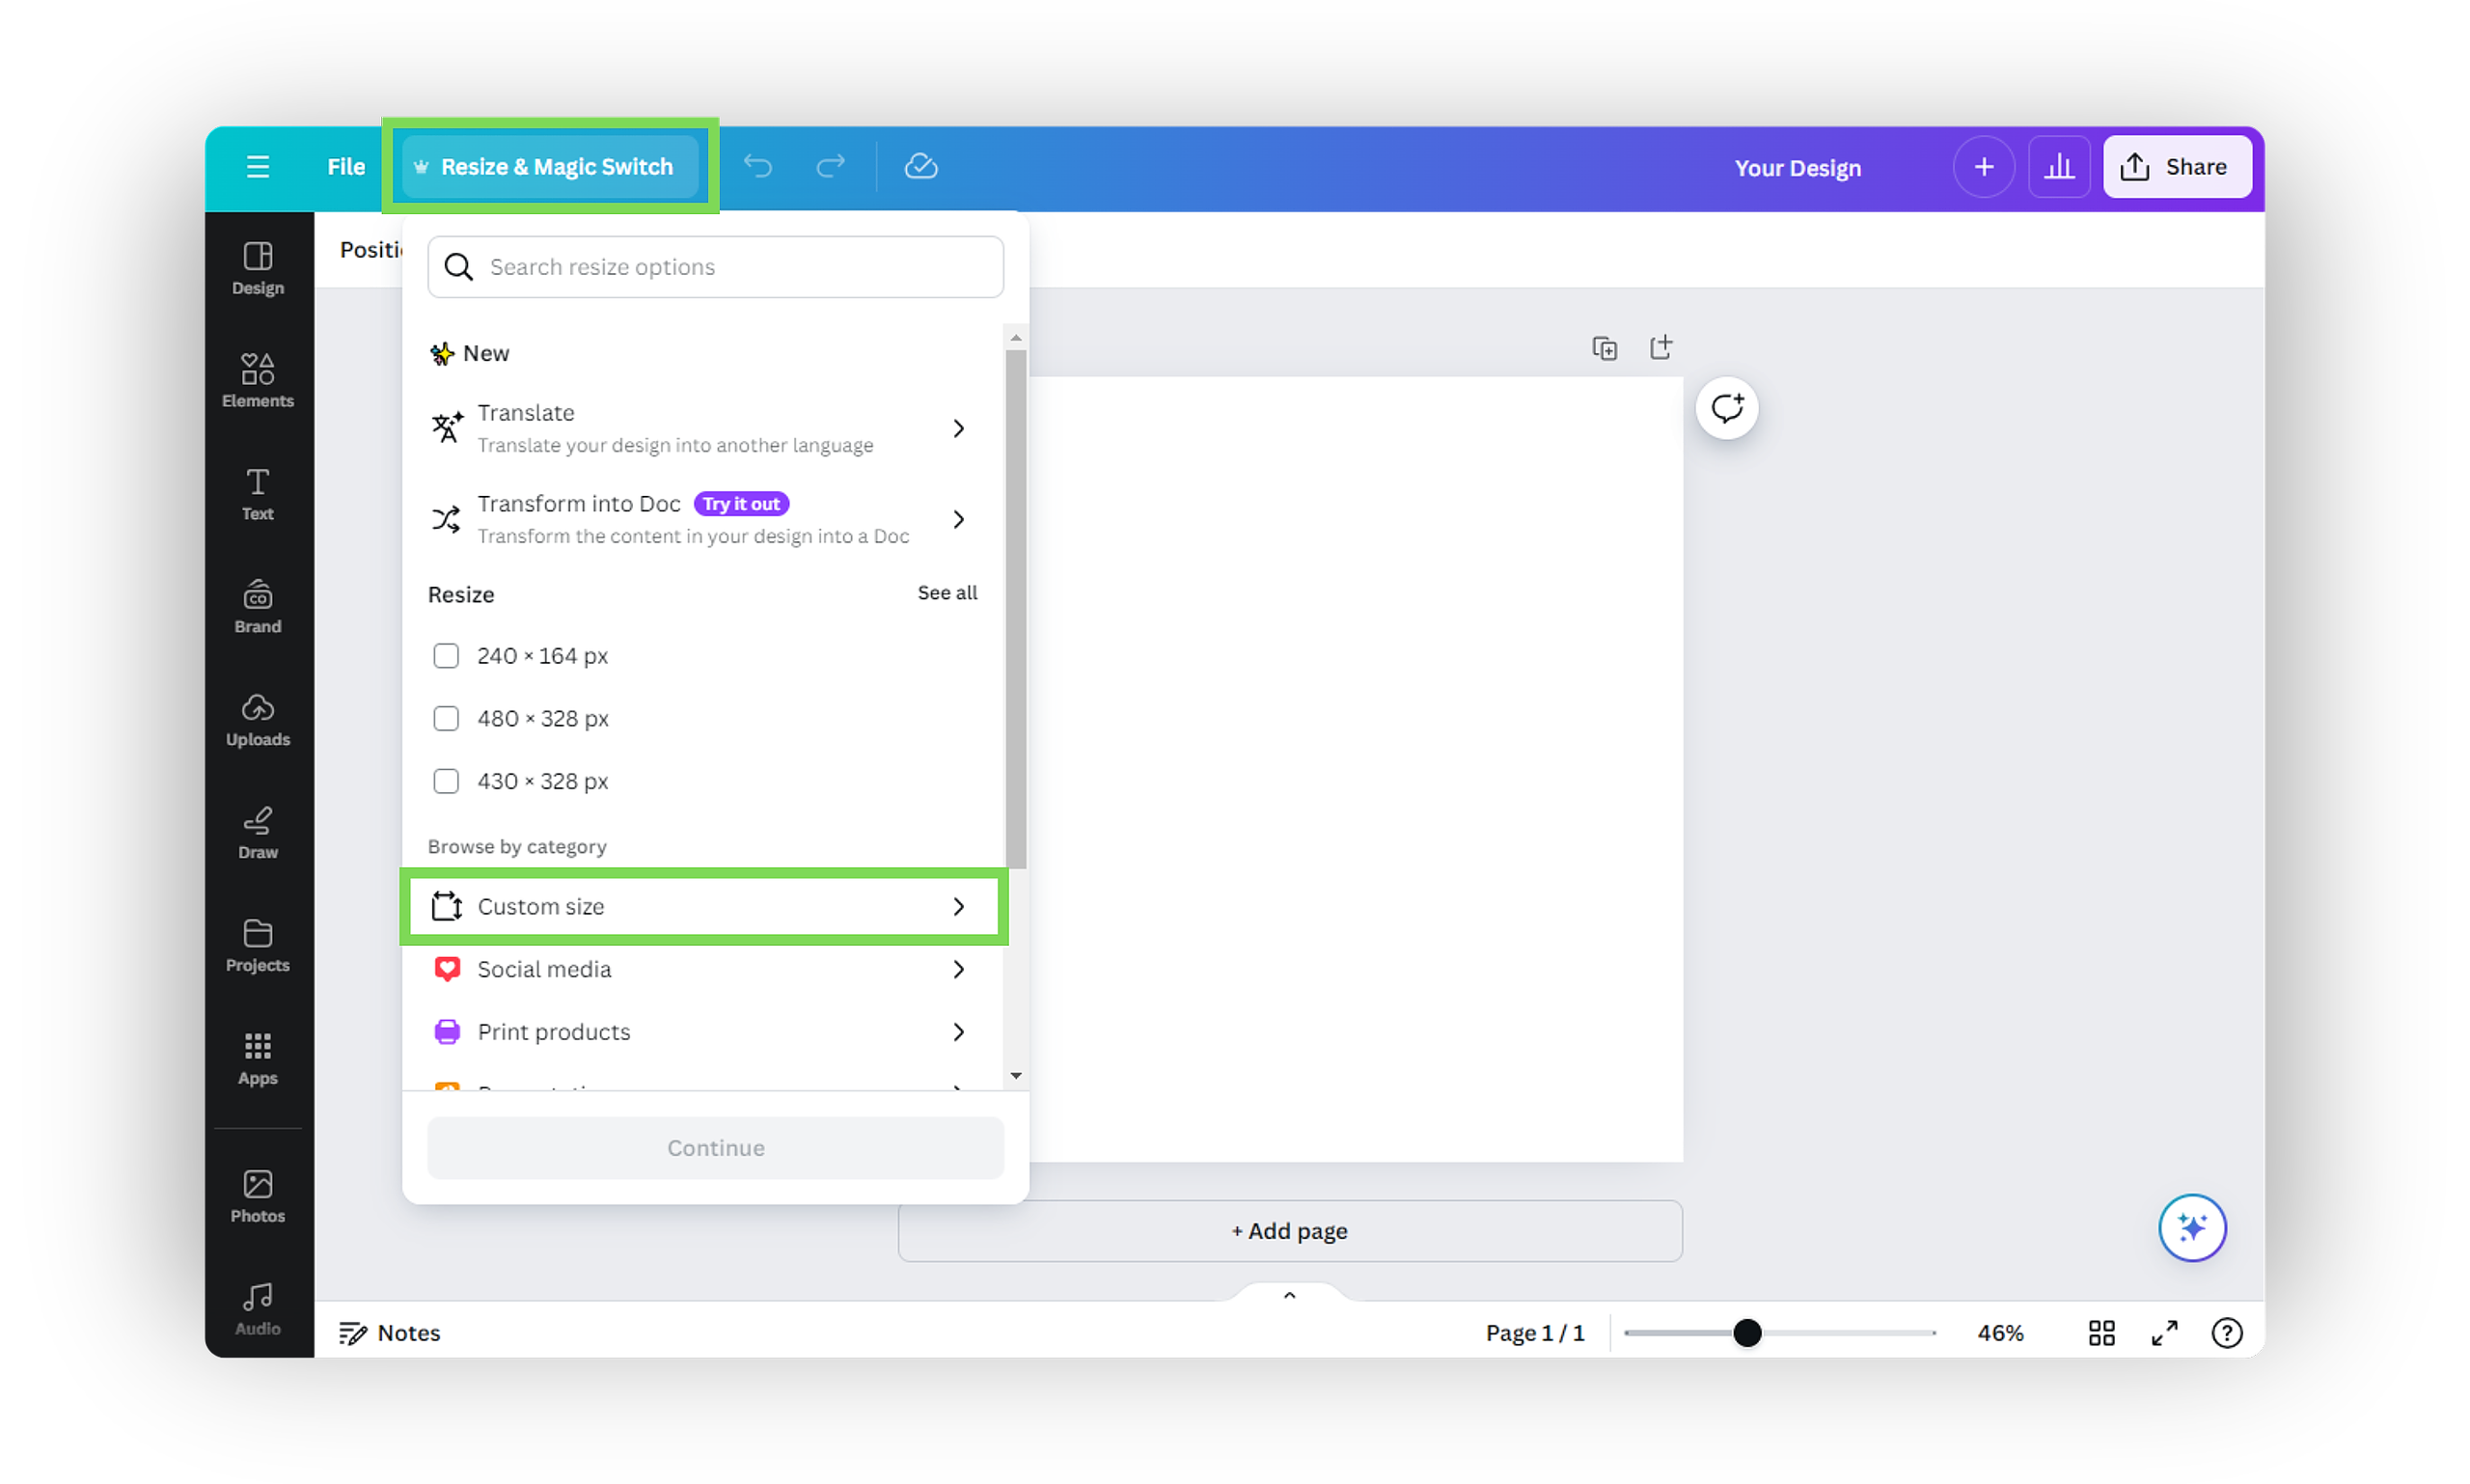Open the Audio sidebar panel

[258, 1310]
